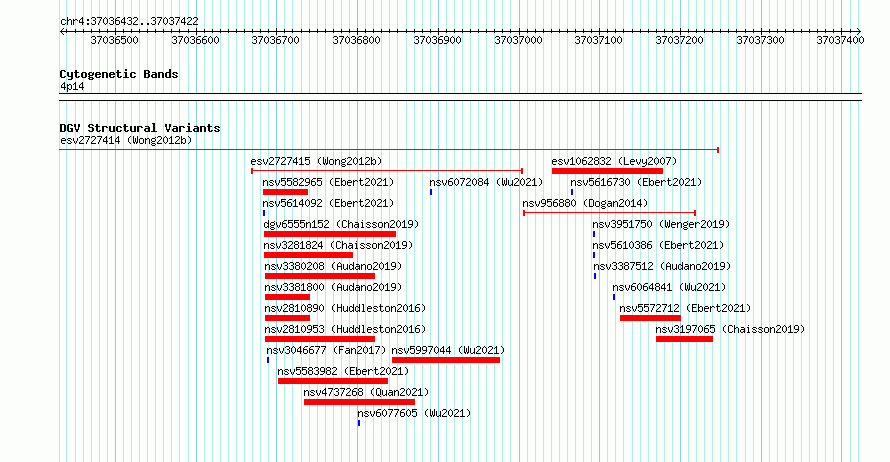Click the nsv5582965 (Ebert2021) label
The width and height of the screenshot is (890, 462).
[328, 182]
